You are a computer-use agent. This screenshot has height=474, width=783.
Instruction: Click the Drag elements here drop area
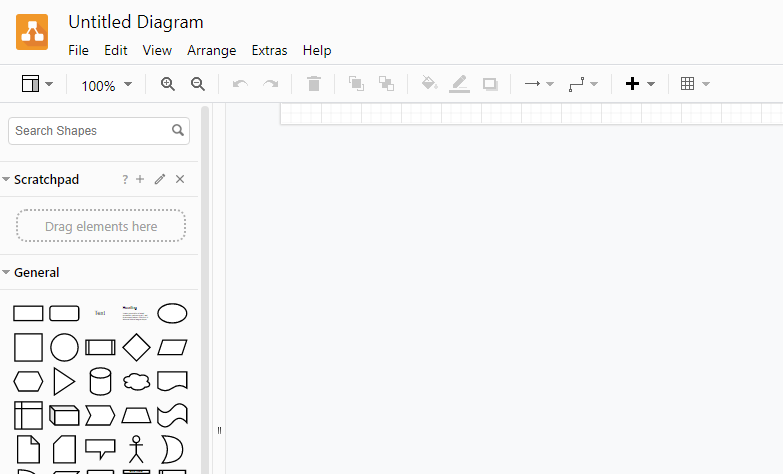click(x=101, y=226)
